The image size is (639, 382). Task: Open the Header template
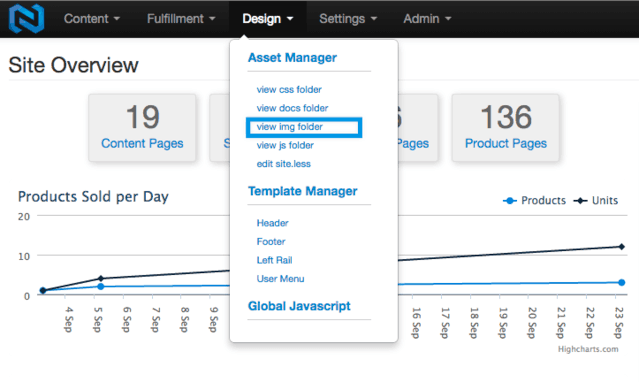(x=272, y=223)
